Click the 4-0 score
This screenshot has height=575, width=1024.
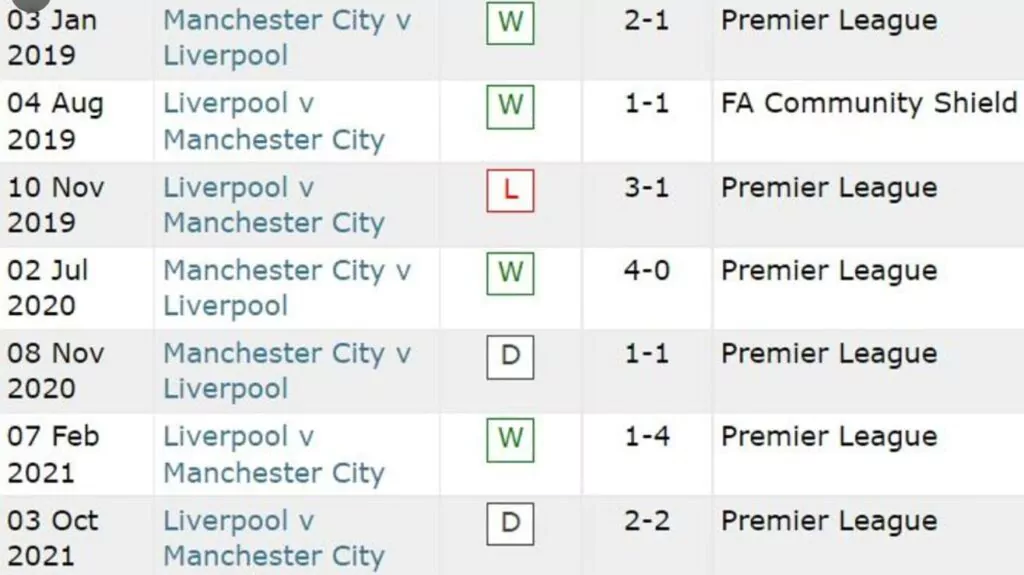[x=647, y=270]
